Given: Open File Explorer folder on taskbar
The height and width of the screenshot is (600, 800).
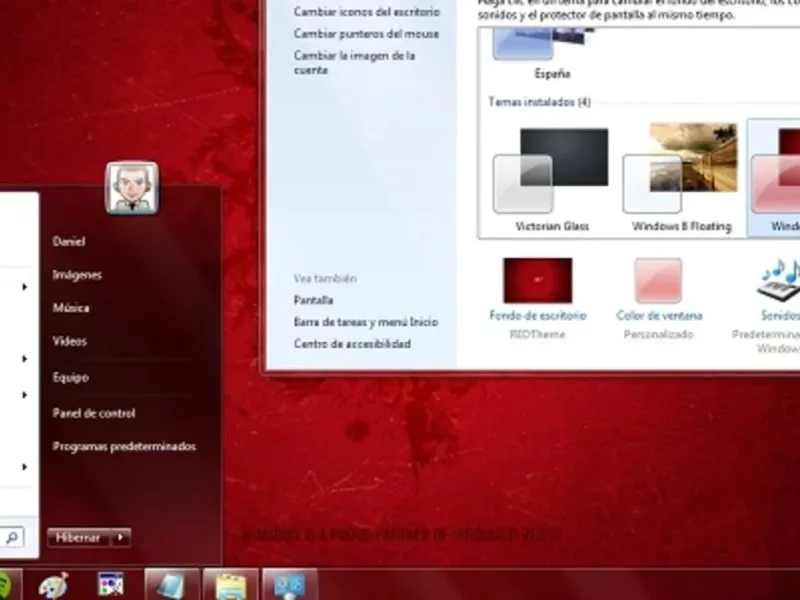Looking at the screenshot, I should (x=231, y=585).
